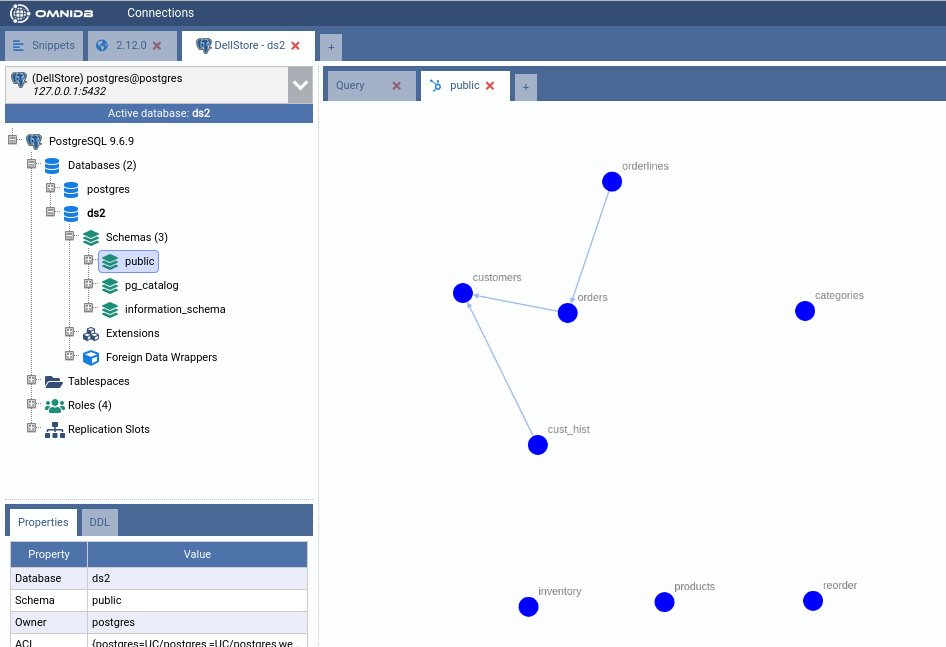Click the pg_catalog schema icon
Image resolution: width=946 pixels, height=647 pixels.
coord(110,285)
